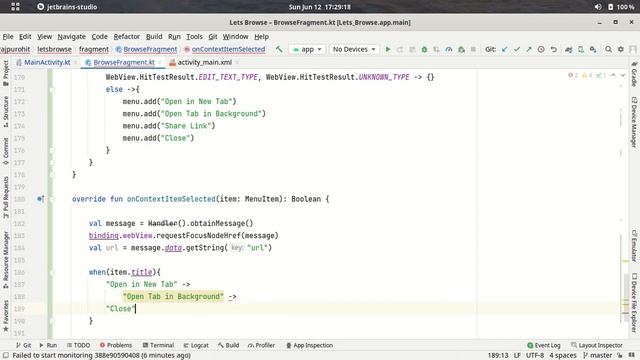Collapse the onContextItemSelected function fold marker
The image size is (640, 360).
click(52, 199)
